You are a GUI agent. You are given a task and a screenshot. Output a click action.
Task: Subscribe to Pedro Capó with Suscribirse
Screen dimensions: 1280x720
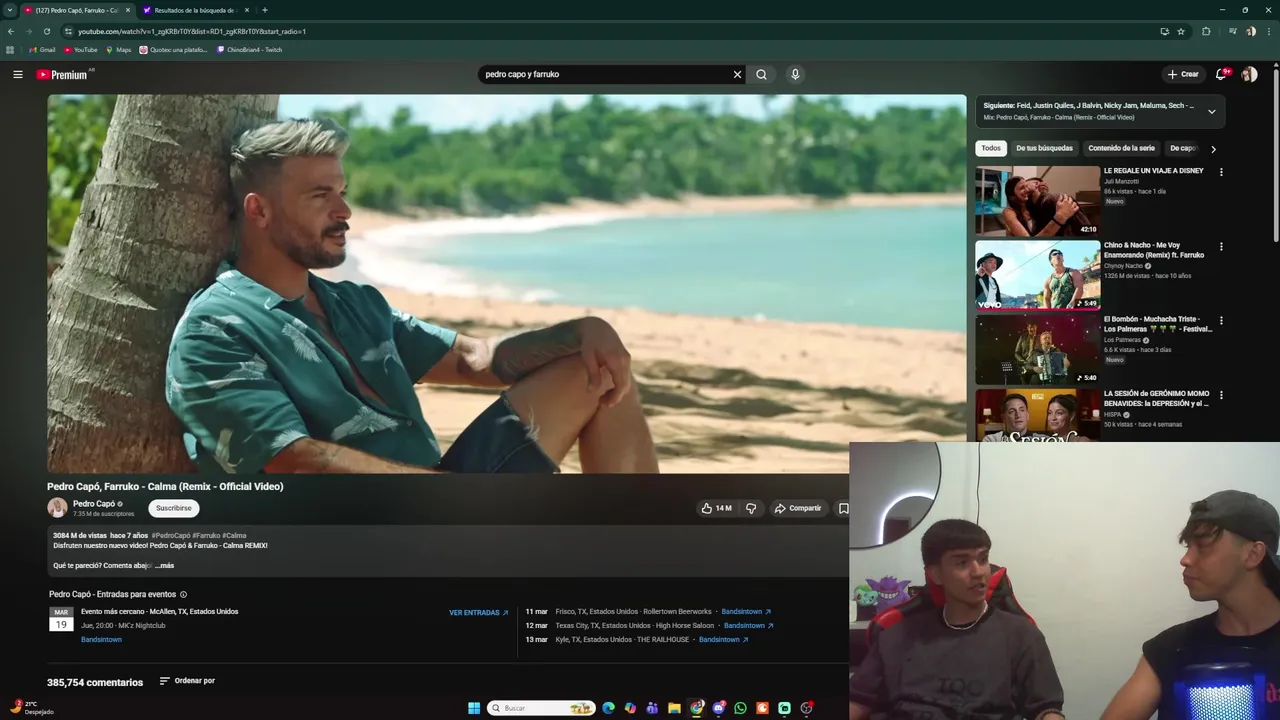point(174,508)
